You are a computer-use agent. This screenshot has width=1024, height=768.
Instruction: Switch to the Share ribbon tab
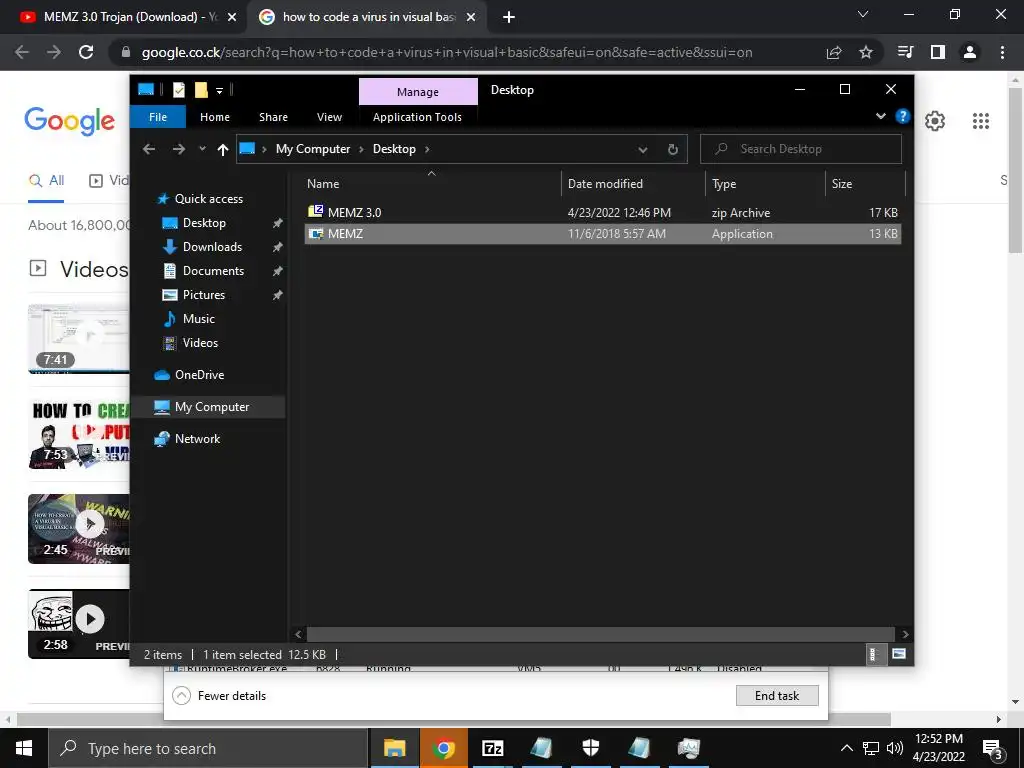273,117
